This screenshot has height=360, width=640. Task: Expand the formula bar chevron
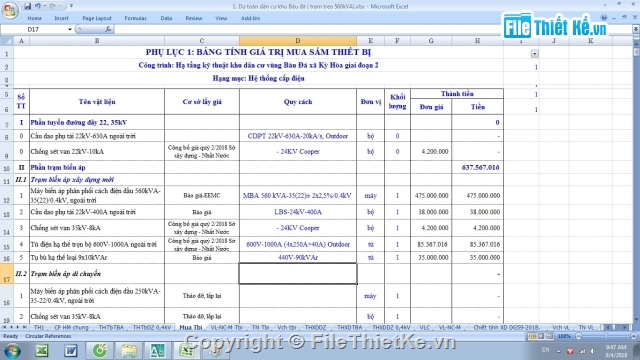[636, 29]
